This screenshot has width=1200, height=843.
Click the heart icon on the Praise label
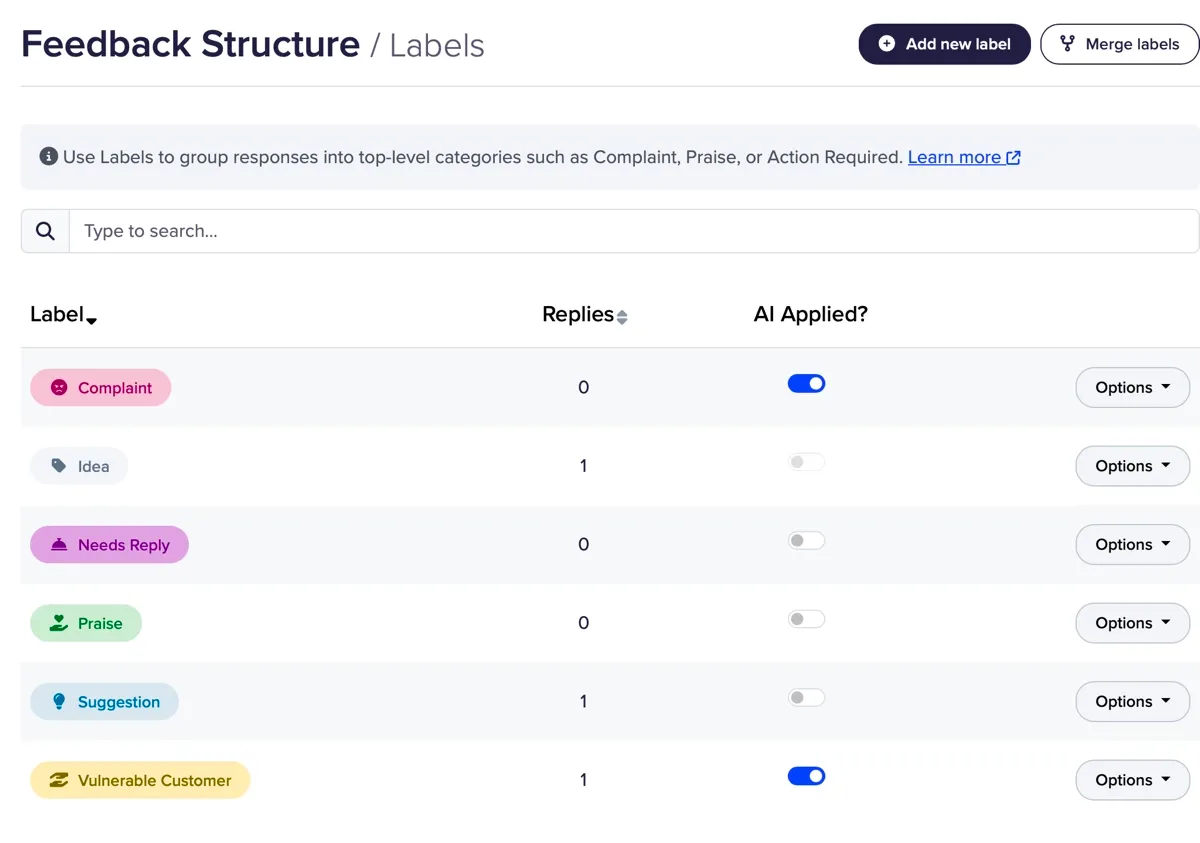point(58,622)
